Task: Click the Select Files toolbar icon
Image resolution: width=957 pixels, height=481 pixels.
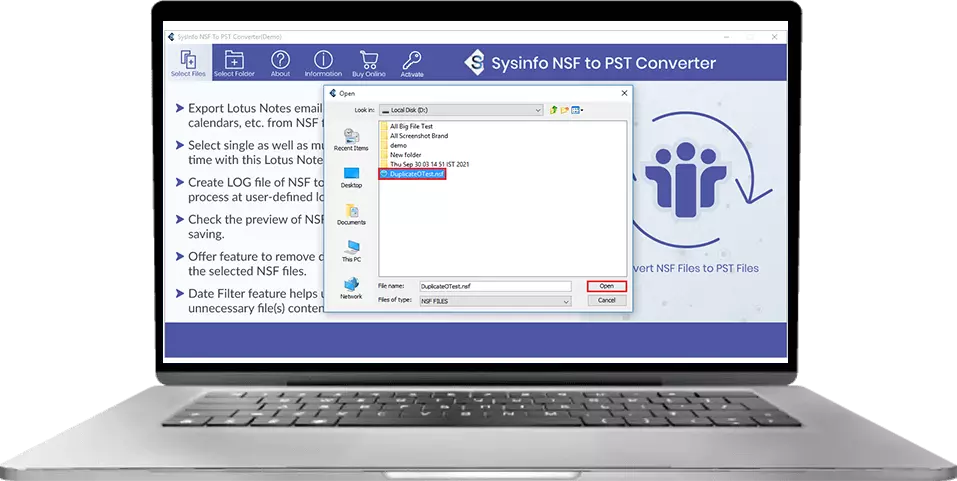Action: 188,63
